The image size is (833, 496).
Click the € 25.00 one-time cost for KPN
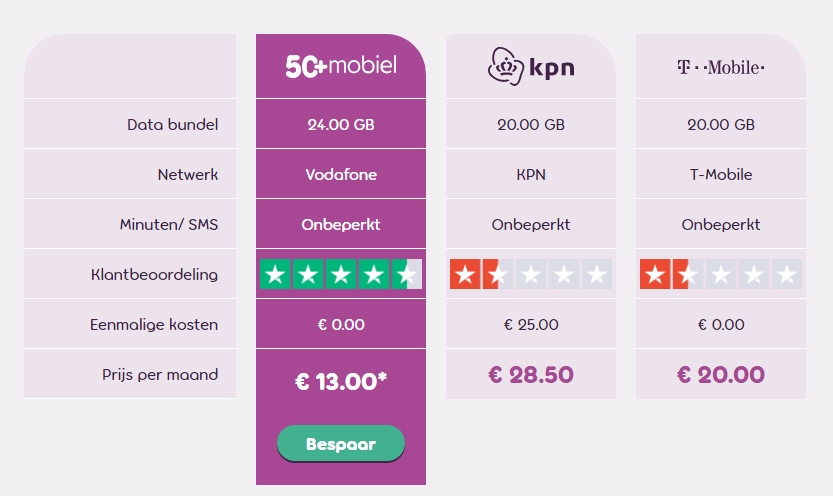click(531, 324)
